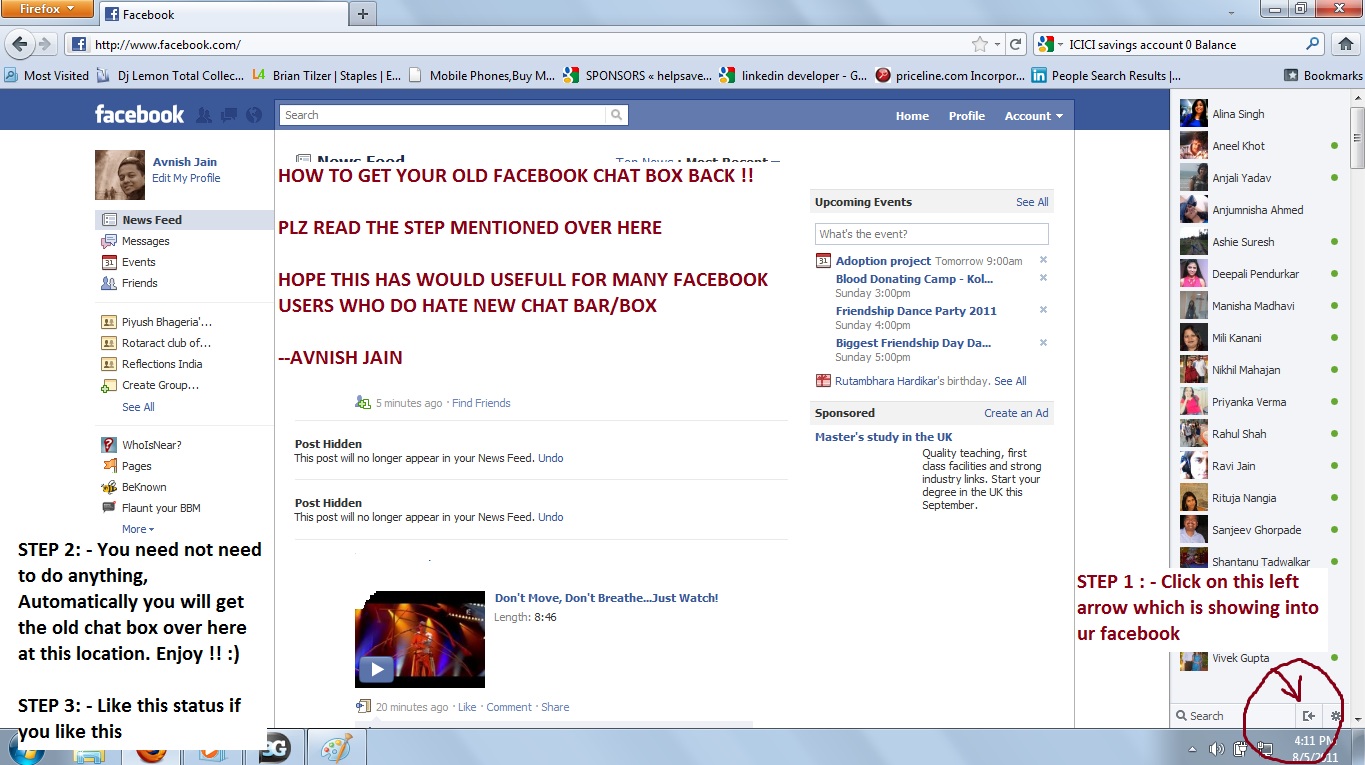Click the volume icon in system tray

click(x=1216, y=748)
